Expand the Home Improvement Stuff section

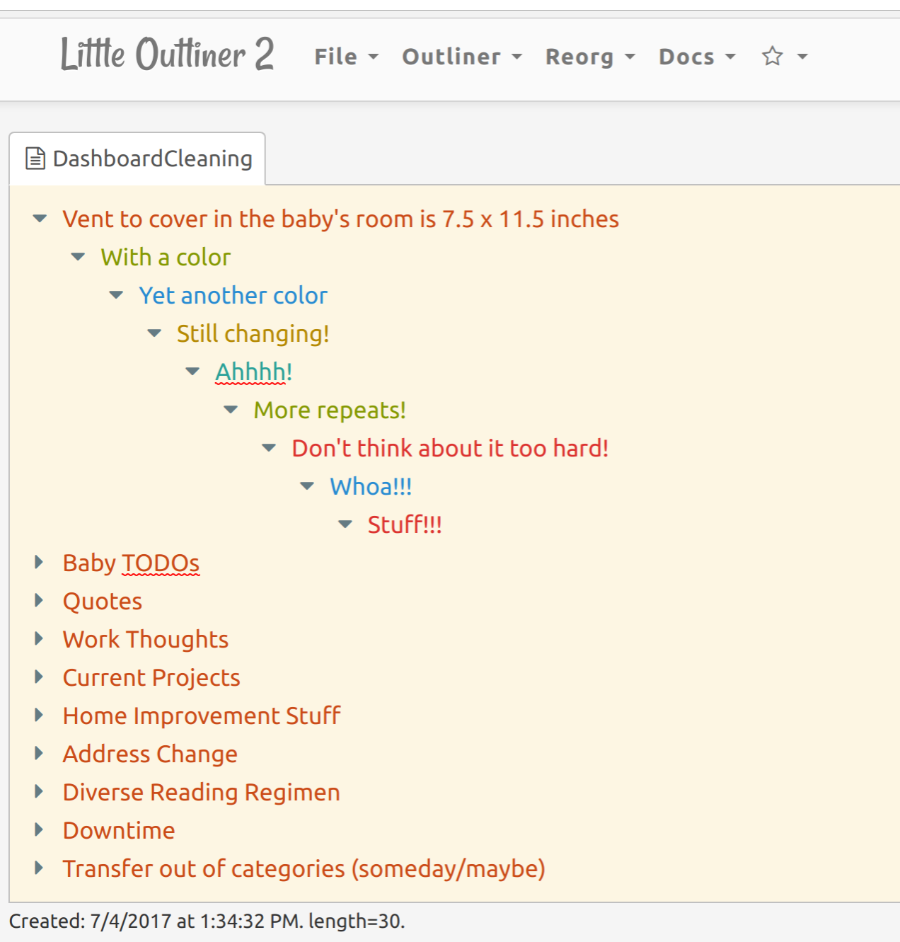click(x=38, y=715)
